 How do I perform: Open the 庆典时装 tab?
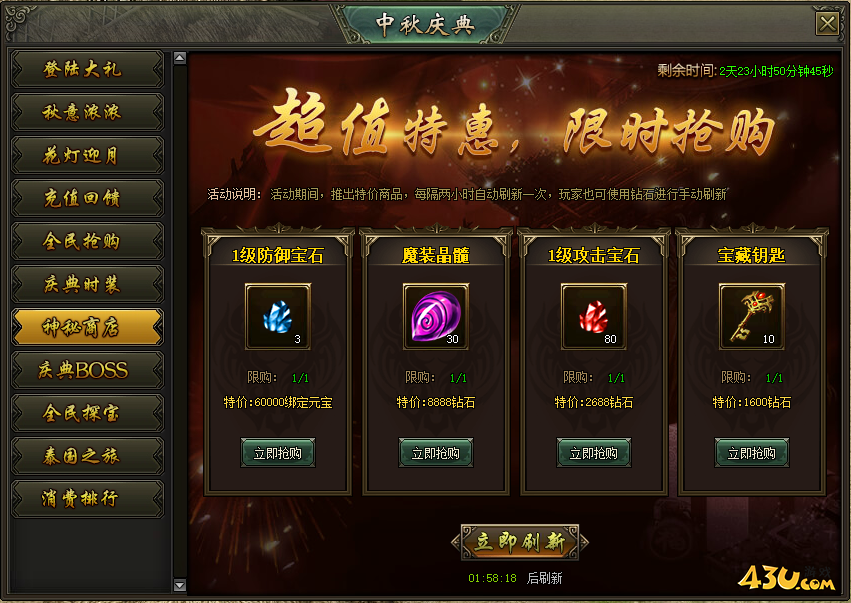87,284
